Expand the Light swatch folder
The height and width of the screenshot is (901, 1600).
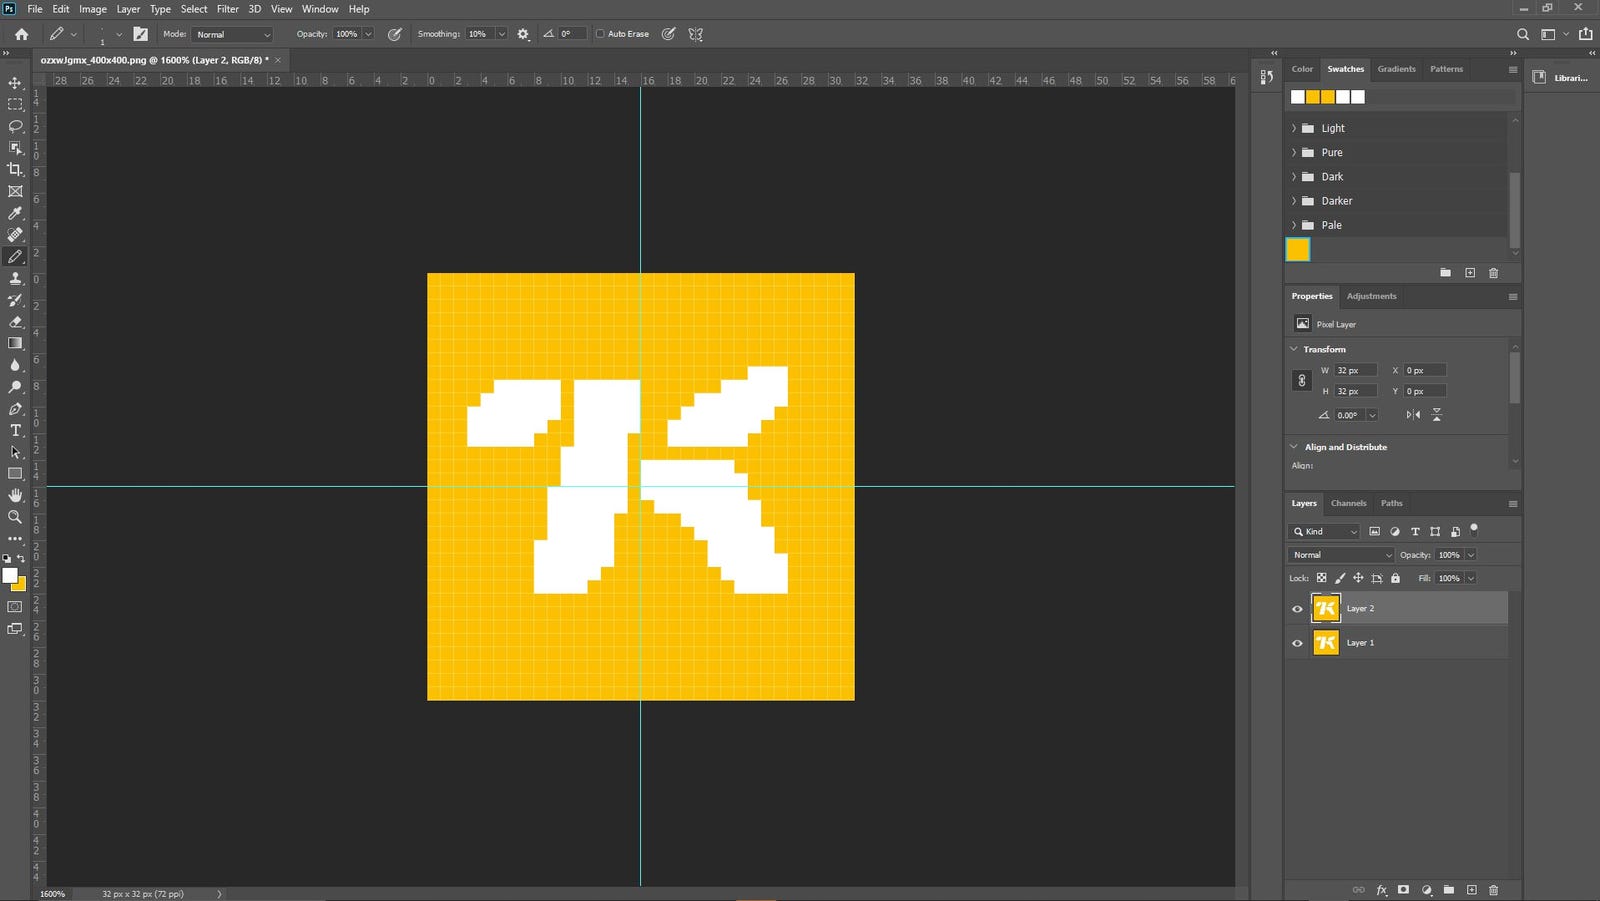pyautogui.click(x=1294, y=128)
